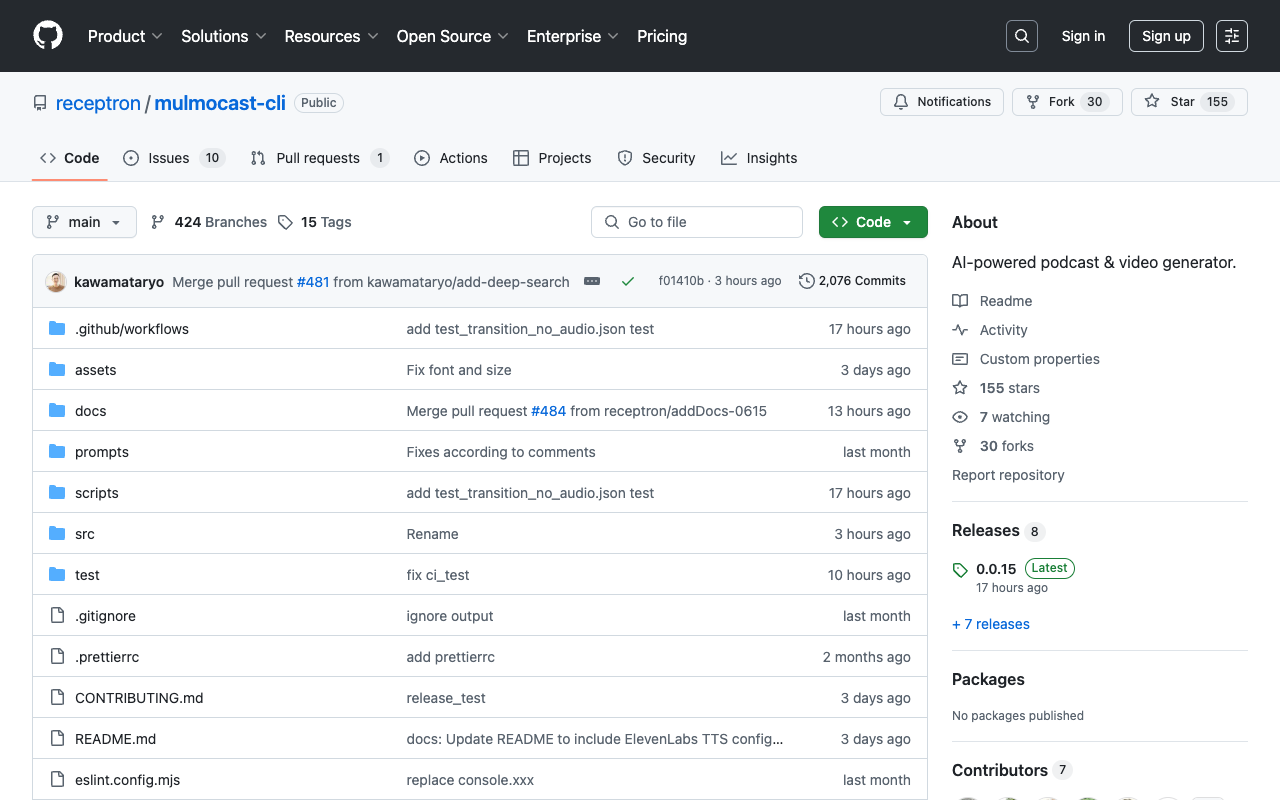
Task: View the 155 stars link
Action: tap(996, 388)
